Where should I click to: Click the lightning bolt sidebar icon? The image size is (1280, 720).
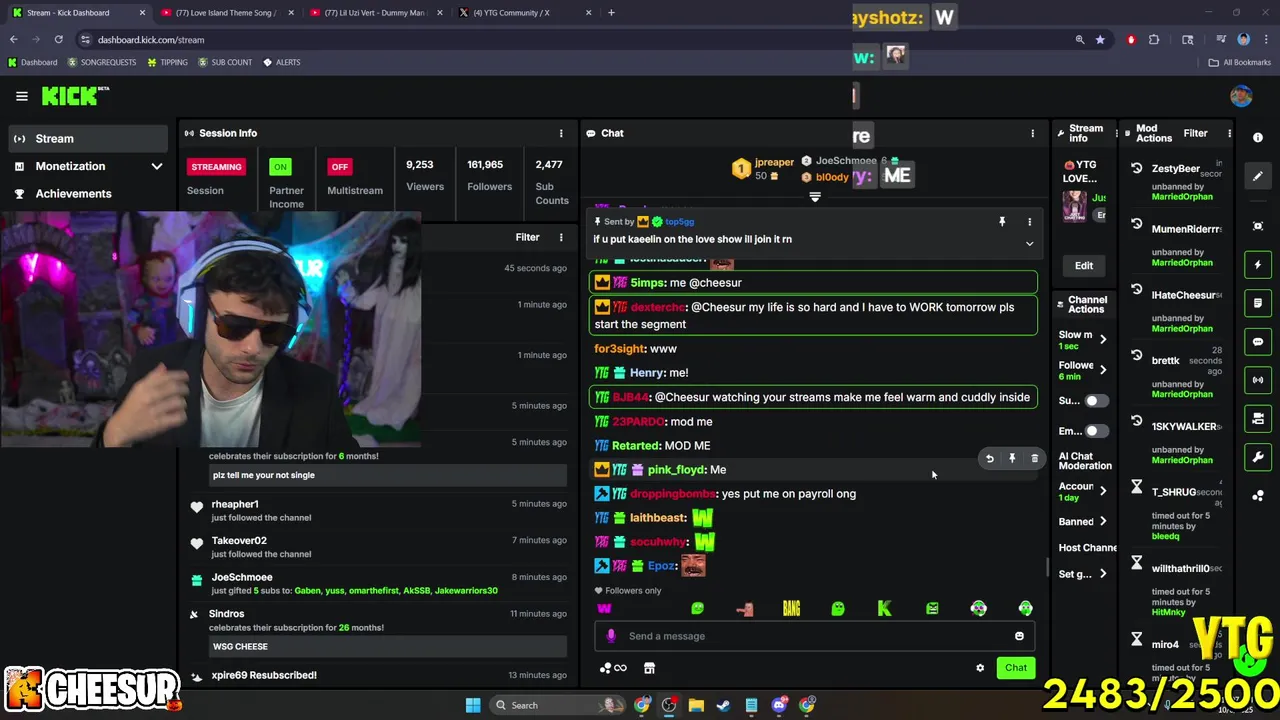coord(1258,265)
